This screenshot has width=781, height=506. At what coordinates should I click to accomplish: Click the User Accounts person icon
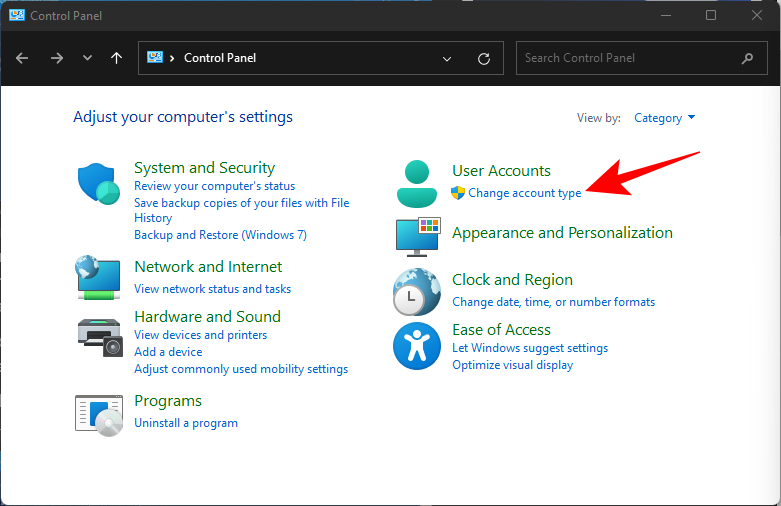point(416,182)
